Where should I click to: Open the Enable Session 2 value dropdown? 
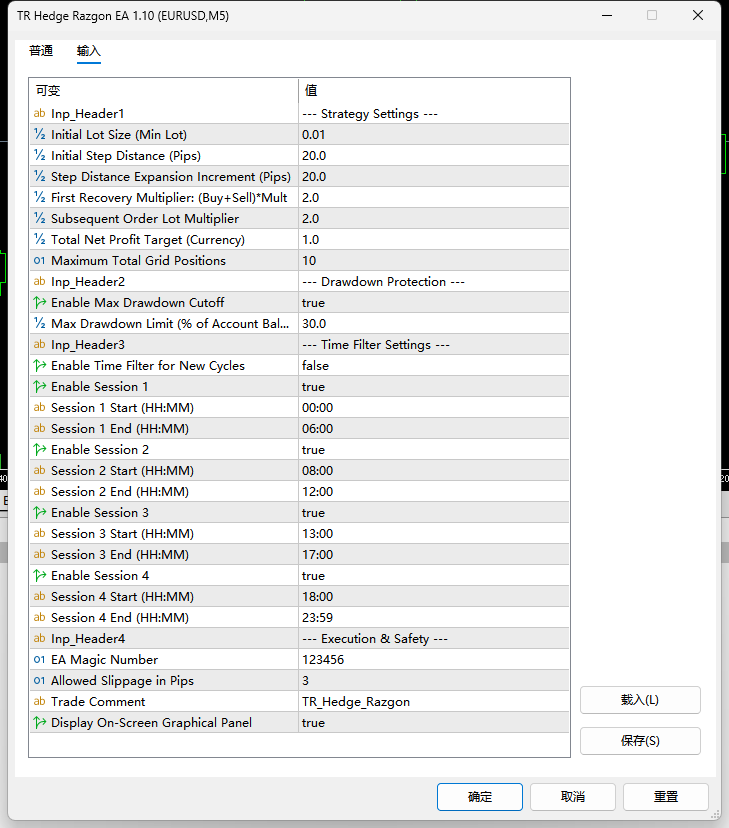tap(433, 449)
